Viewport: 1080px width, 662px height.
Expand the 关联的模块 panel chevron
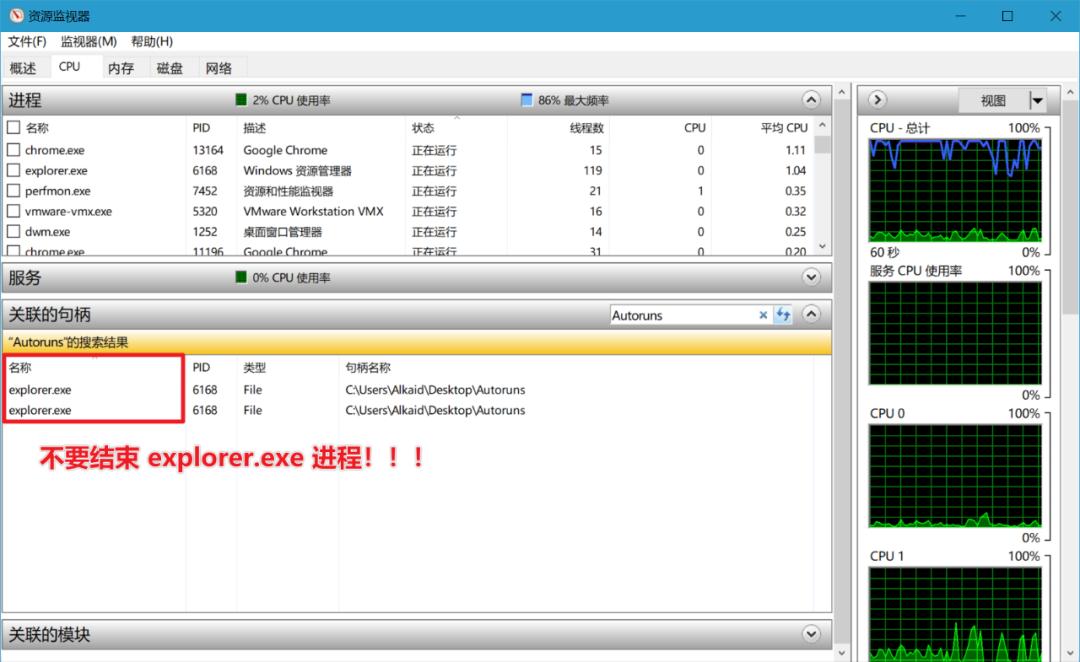coord(812,633)
